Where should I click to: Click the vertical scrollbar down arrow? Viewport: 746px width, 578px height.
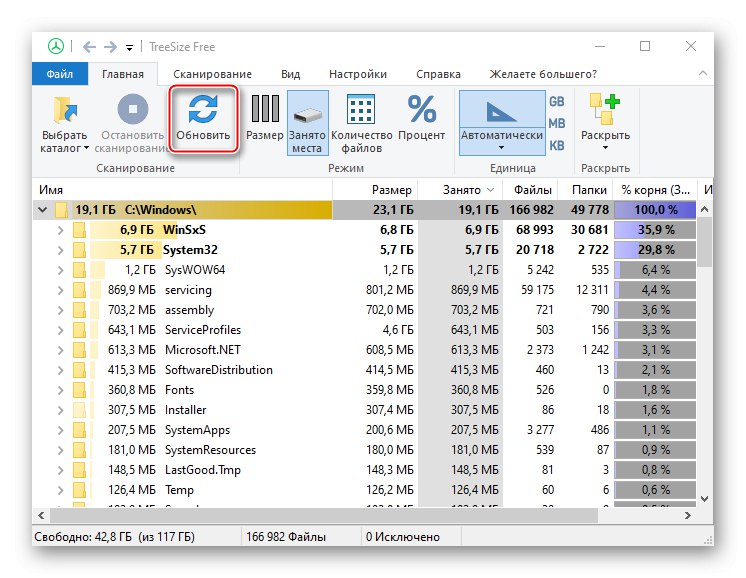coord(705,497)
